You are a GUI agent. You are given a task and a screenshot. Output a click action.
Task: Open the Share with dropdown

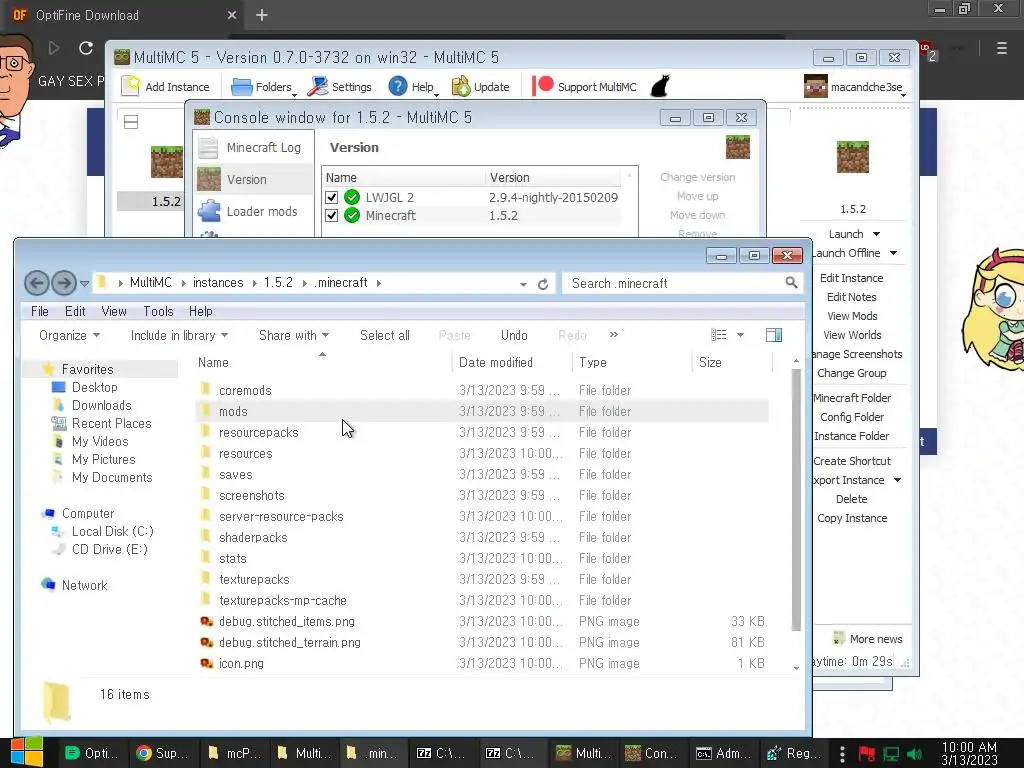tap(293, 335)
